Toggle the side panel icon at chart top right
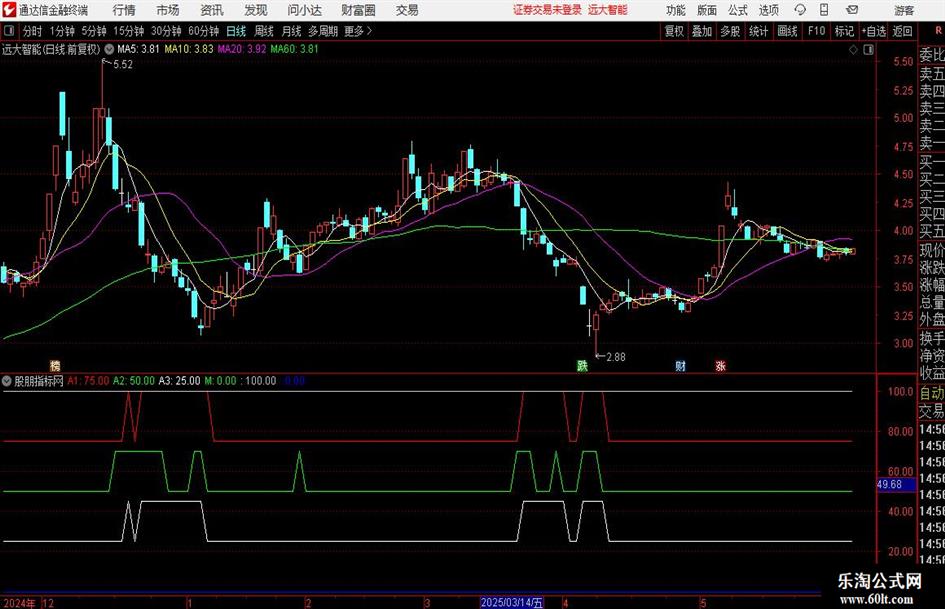 [x=868, y=50]
